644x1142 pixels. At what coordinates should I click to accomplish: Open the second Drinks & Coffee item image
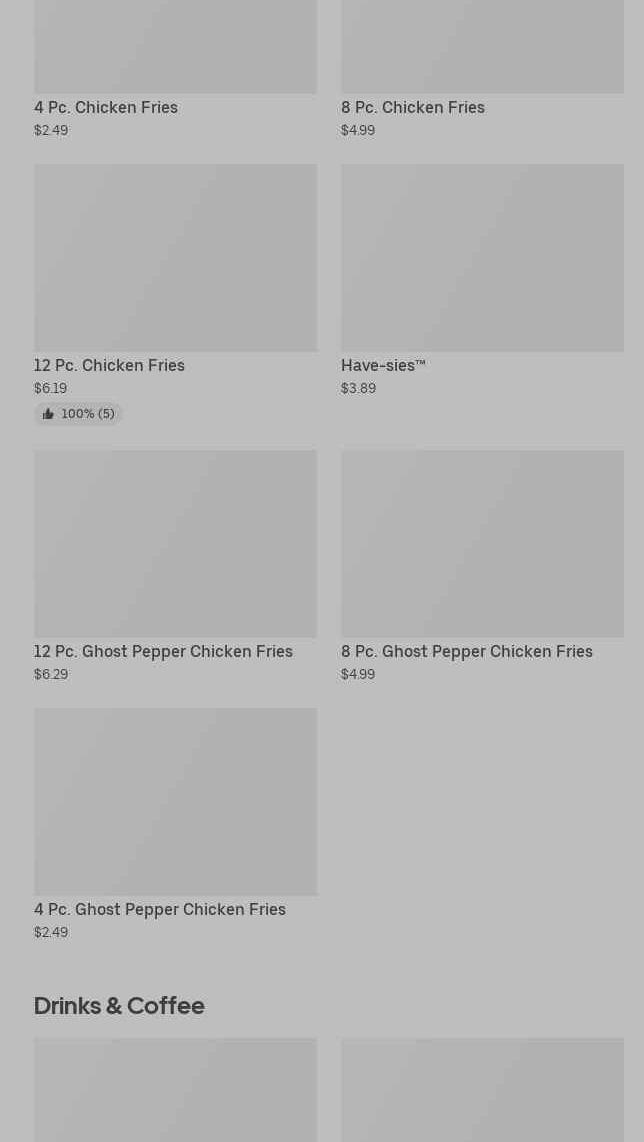click(482, 1090)
